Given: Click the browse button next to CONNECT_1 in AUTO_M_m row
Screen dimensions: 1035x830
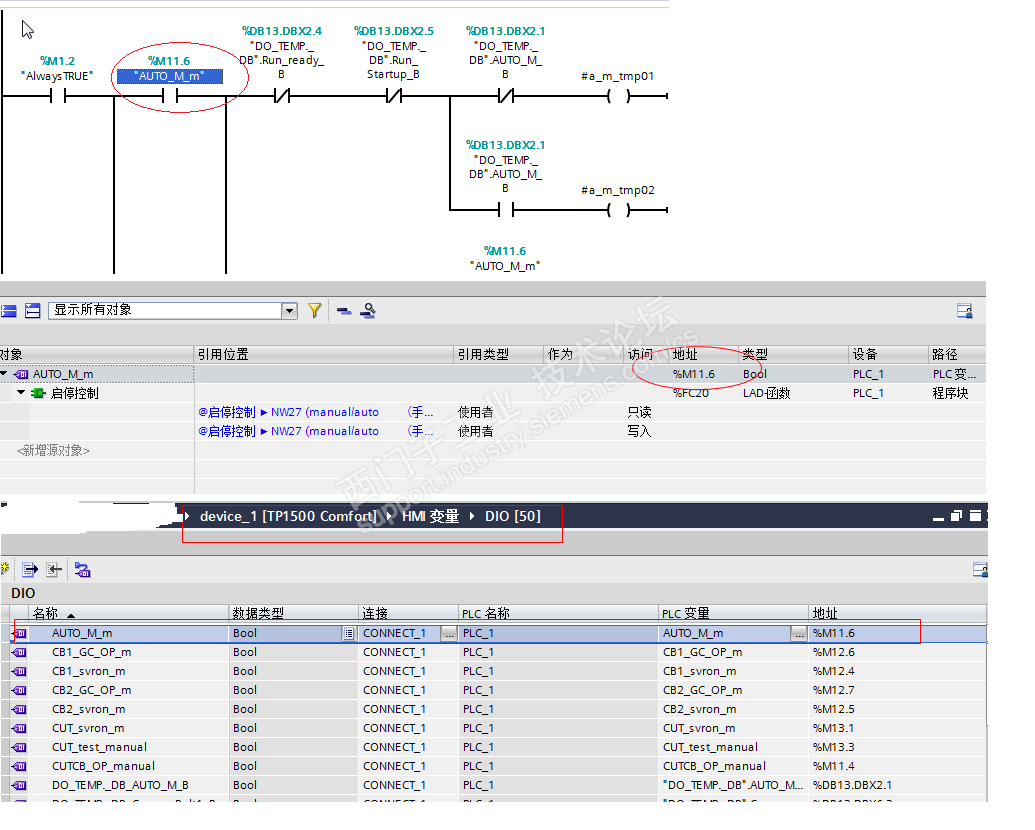Looking at the screenshot, I should click(x=449, y=634).
